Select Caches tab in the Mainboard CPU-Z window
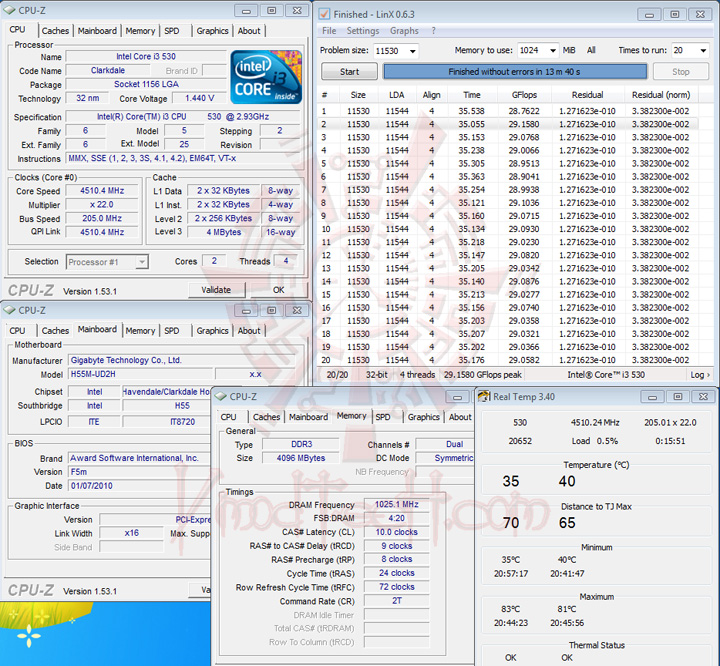 tap(55, 331)
